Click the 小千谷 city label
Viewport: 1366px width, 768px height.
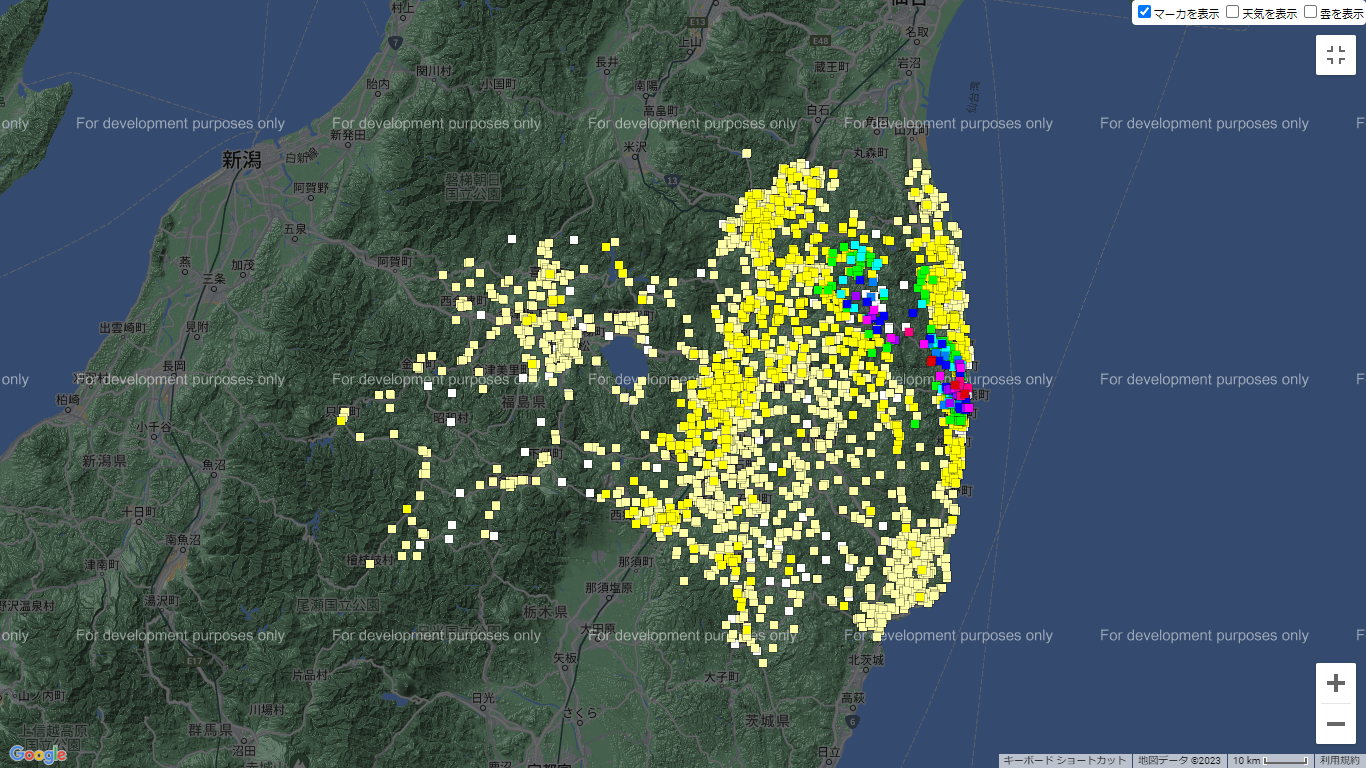coord(155,427)
